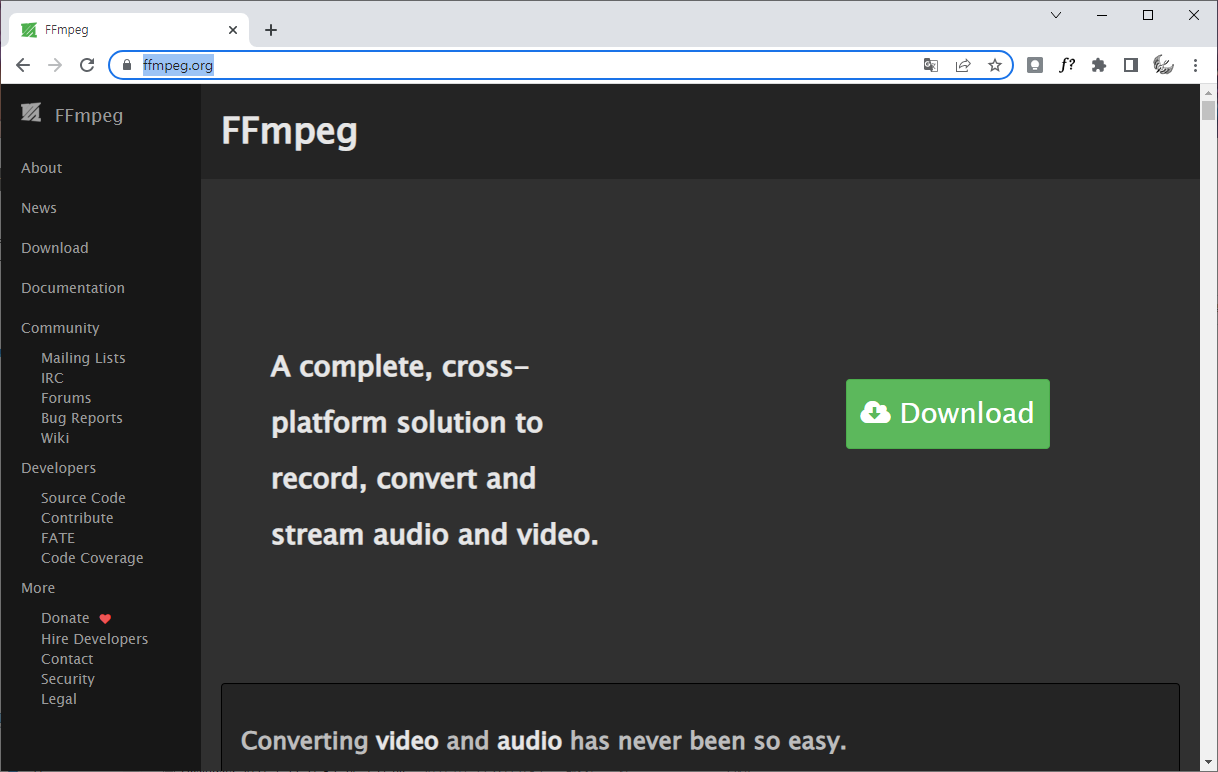
Task: Bookmark the page with the star icon
Action: pyautogui.click(x=995, y=64)
